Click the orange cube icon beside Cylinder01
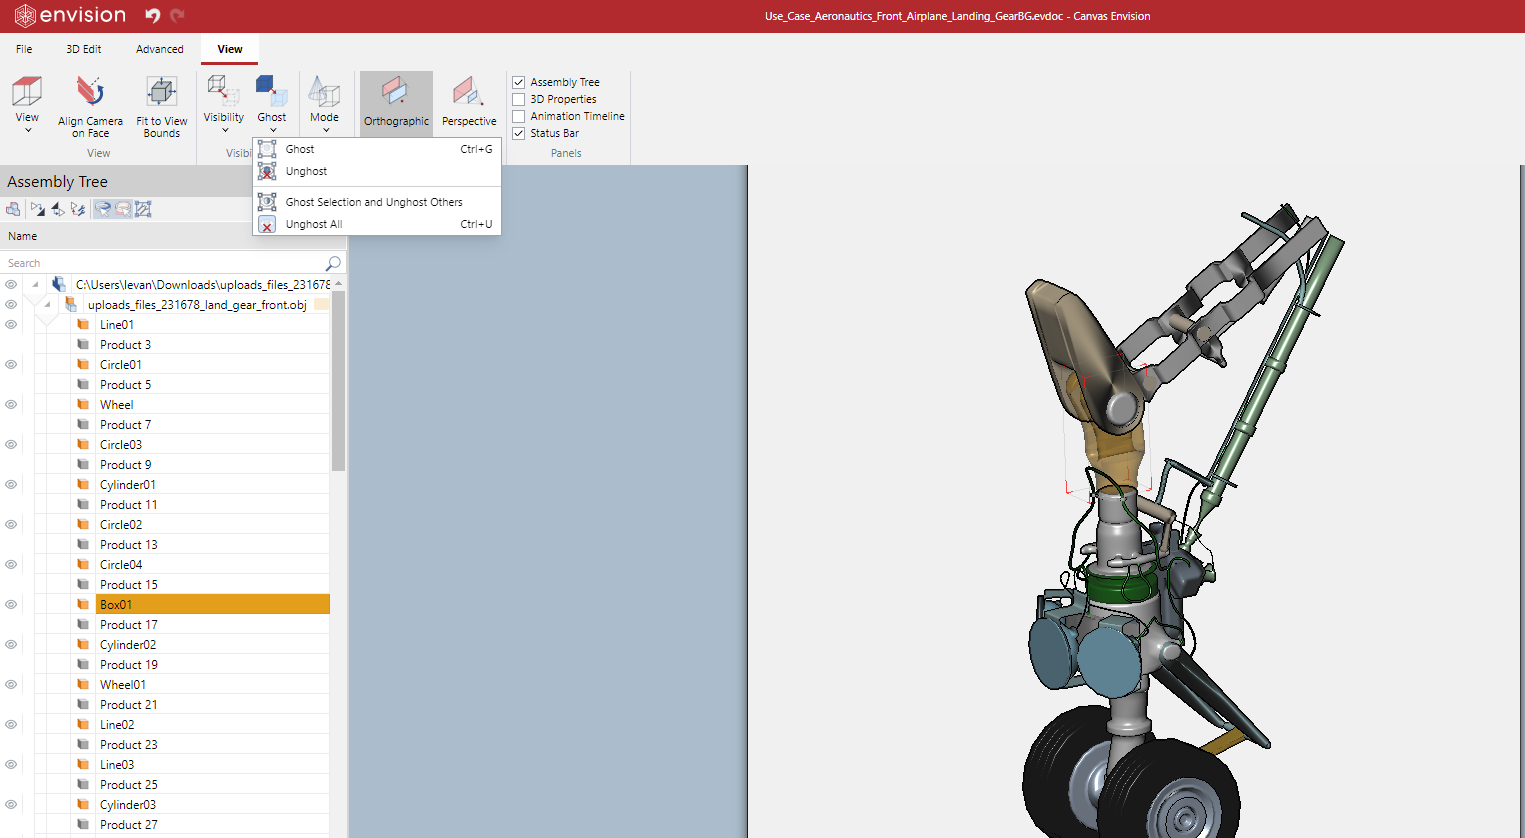Screen dimensions: 1525x838 [83, 484]
